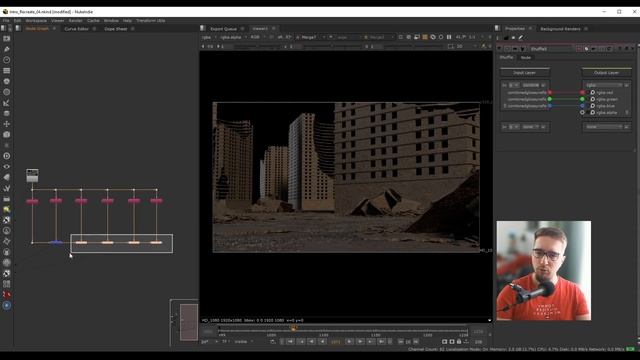Click the viewer gain slider
This screenshot has height=360, width=640.
(x=257, y=47)
